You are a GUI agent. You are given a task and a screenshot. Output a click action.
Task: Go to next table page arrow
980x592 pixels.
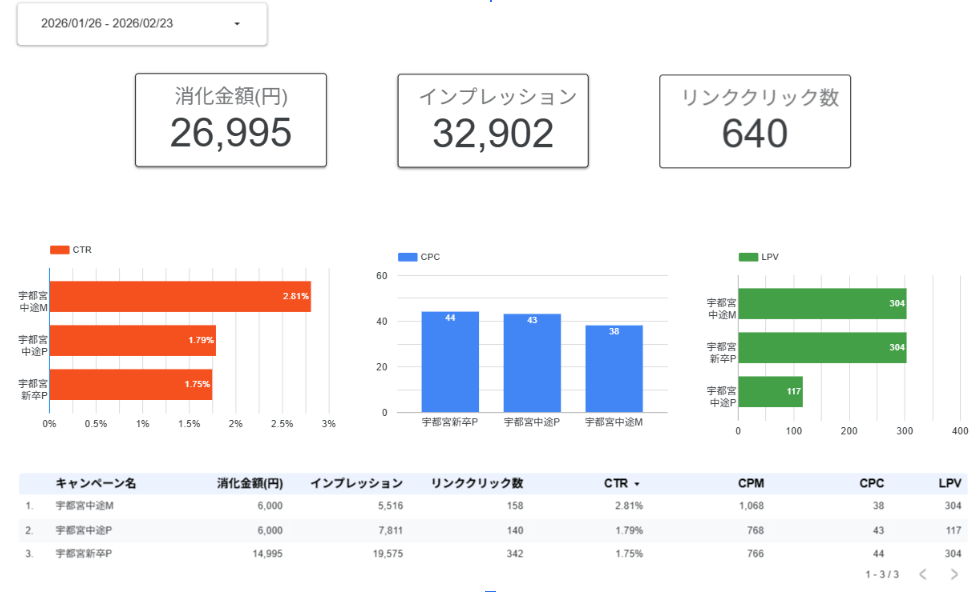coord(953,574)
